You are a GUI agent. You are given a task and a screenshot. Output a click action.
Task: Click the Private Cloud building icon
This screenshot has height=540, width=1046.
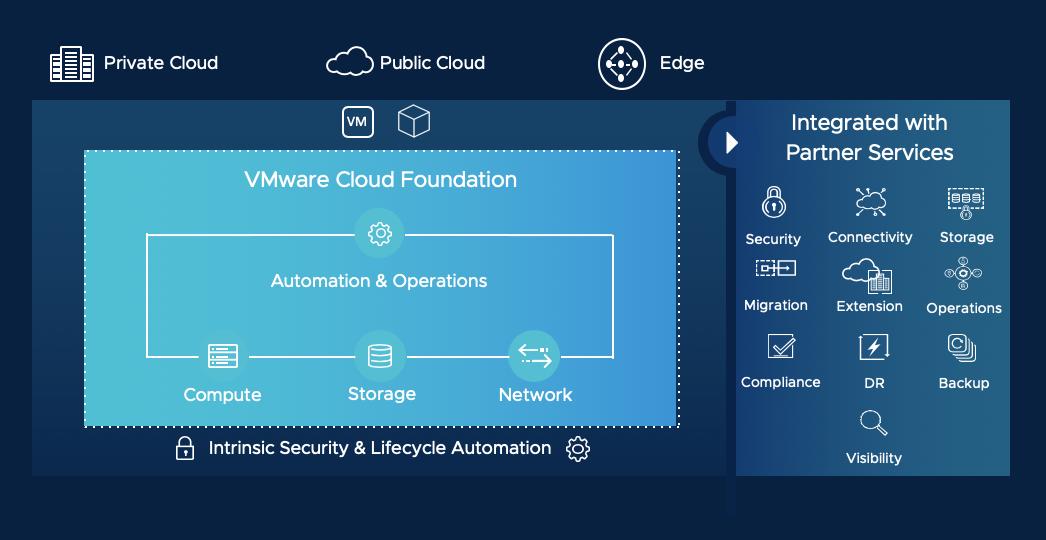[72, 64]
